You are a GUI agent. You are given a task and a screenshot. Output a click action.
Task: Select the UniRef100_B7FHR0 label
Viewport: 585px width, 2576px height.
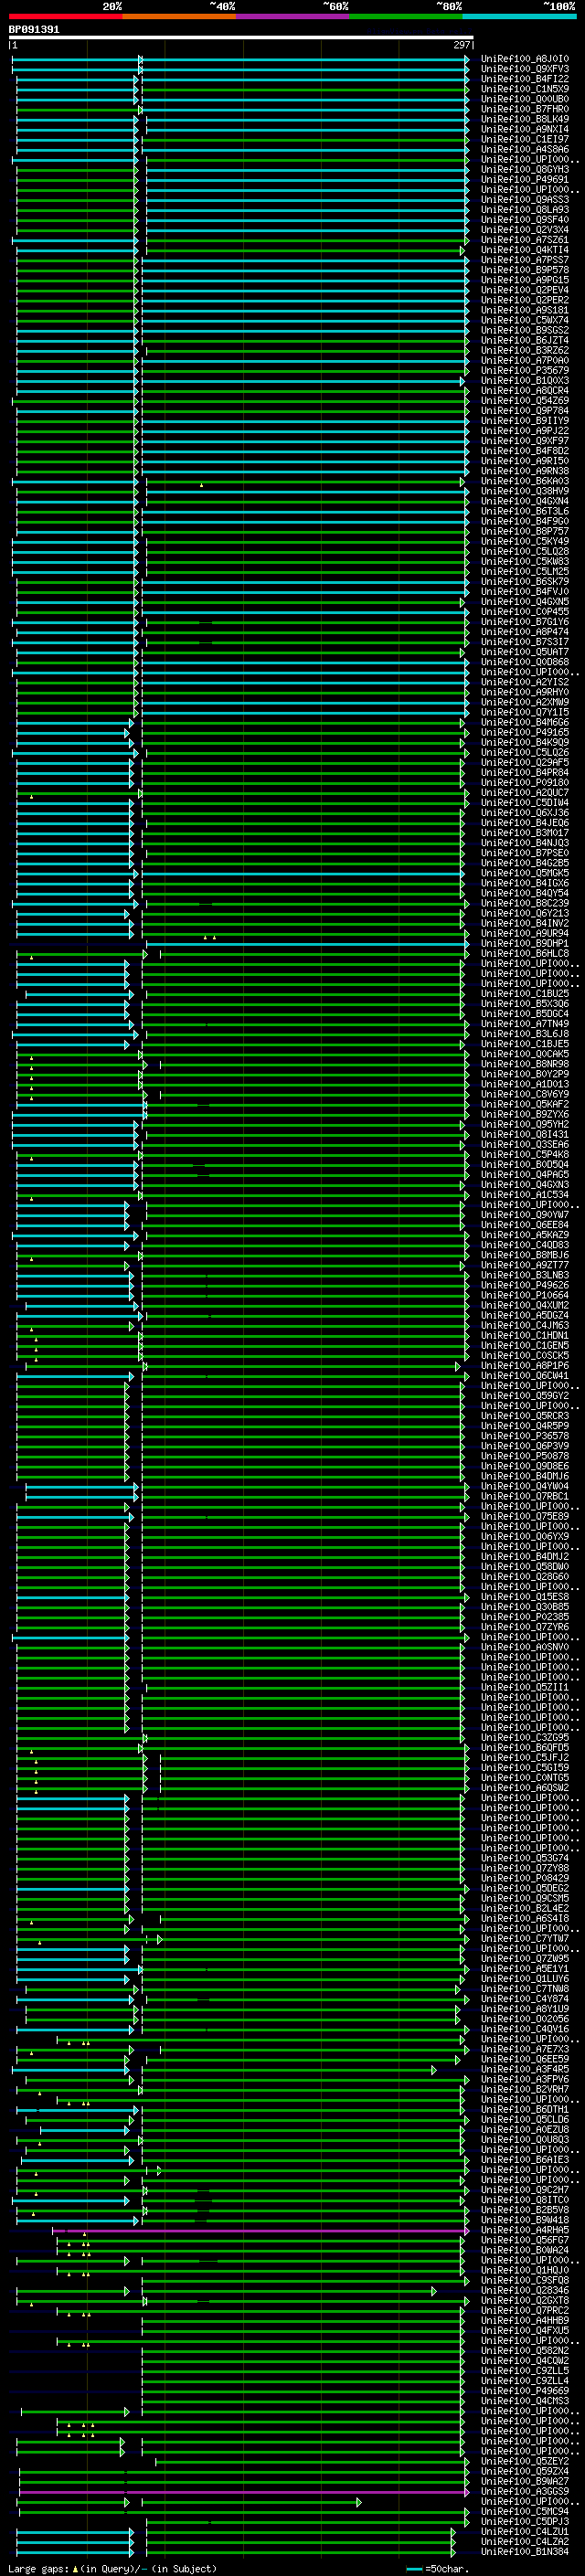pyautogui.click(x=524, y=109)
